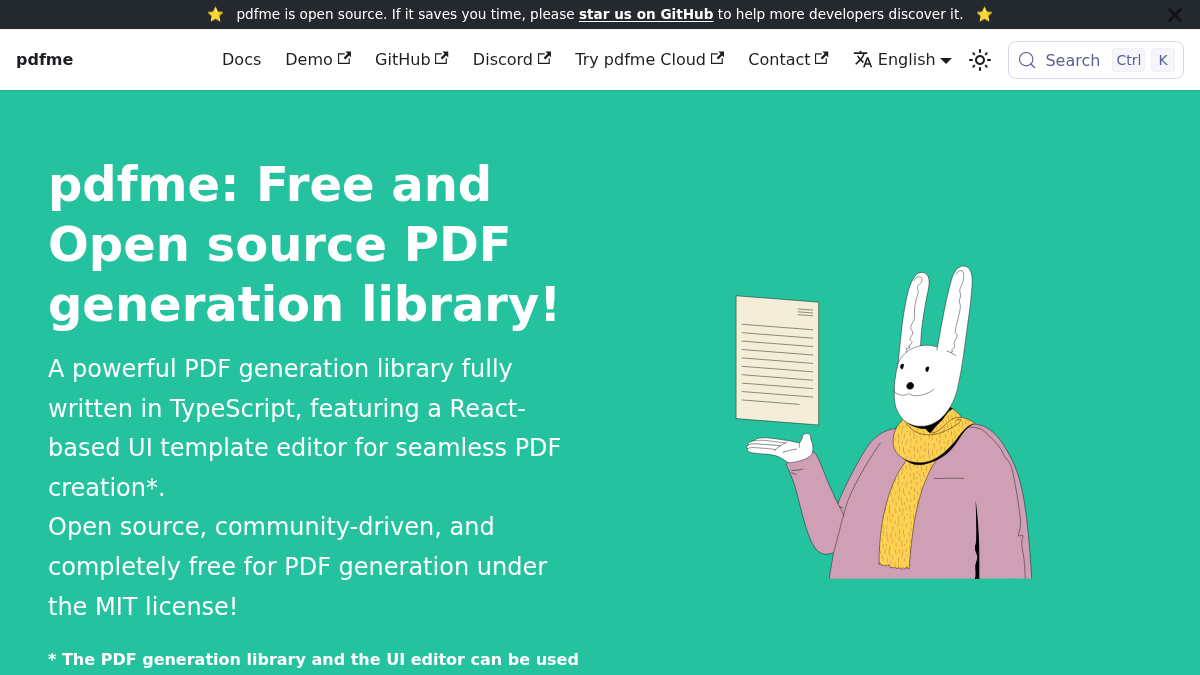Open the Demo navigation link

tap(318, 60)
